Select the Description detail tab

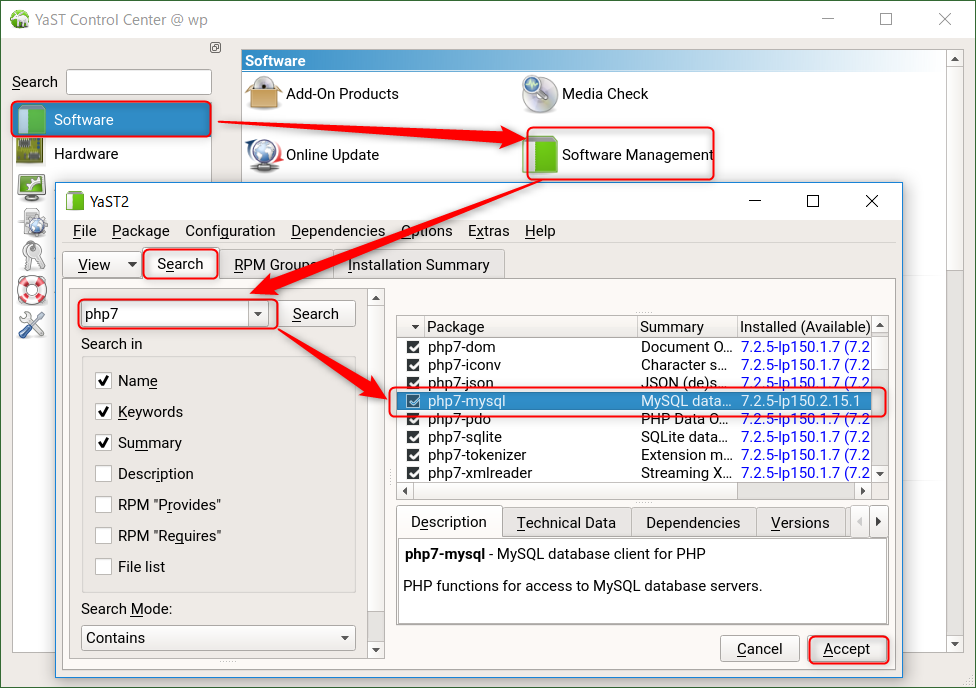[x=449, y=522]
